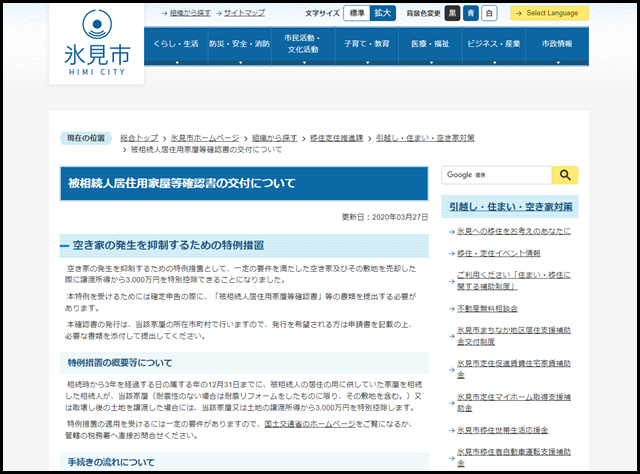This screenshot has height=474, width=640.
Task: Open the 子育て・教育 menu tab
Action: point(366,45)
